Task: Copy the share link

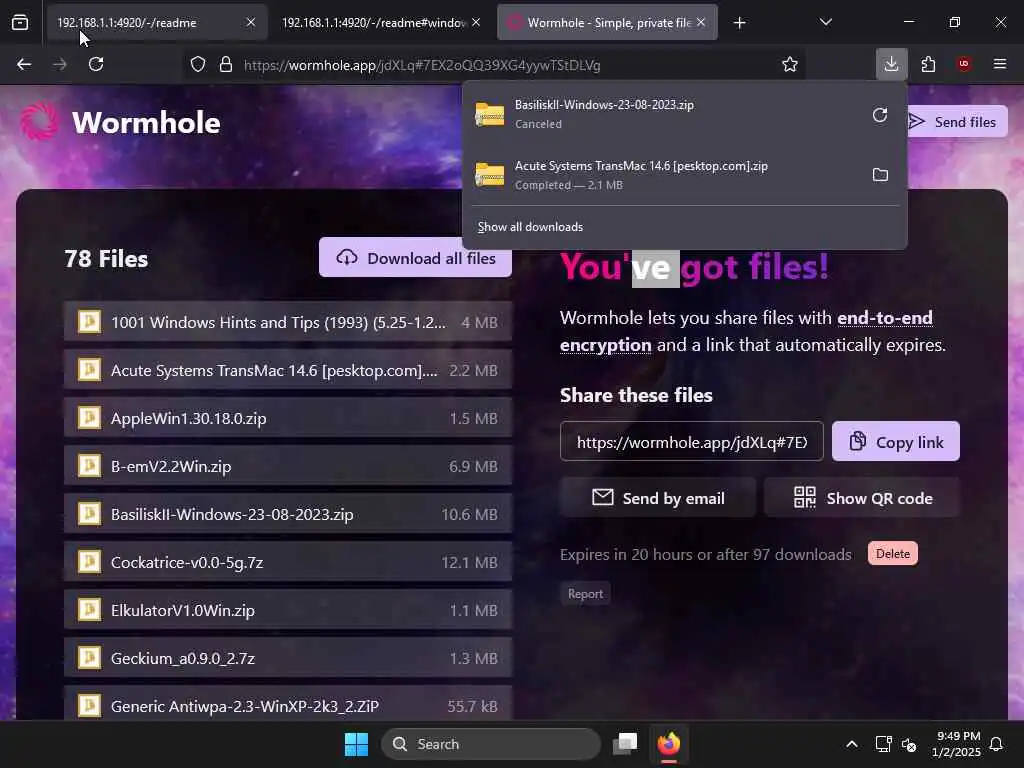Action: pyautogui.click(x=895, y=442)
